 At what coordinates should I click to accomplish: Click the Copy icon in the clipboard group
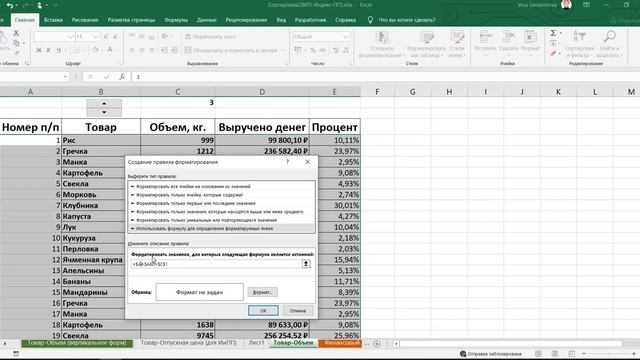(16, 43)
